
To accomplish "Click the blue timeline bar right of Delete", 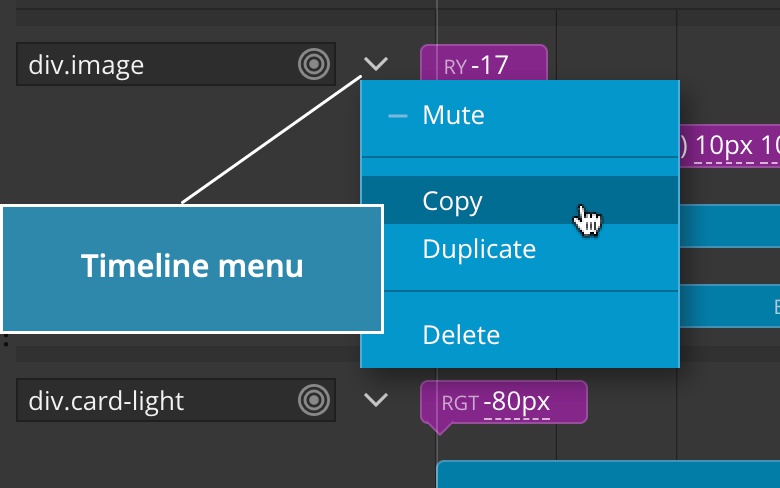I will [x=730, y=305].
